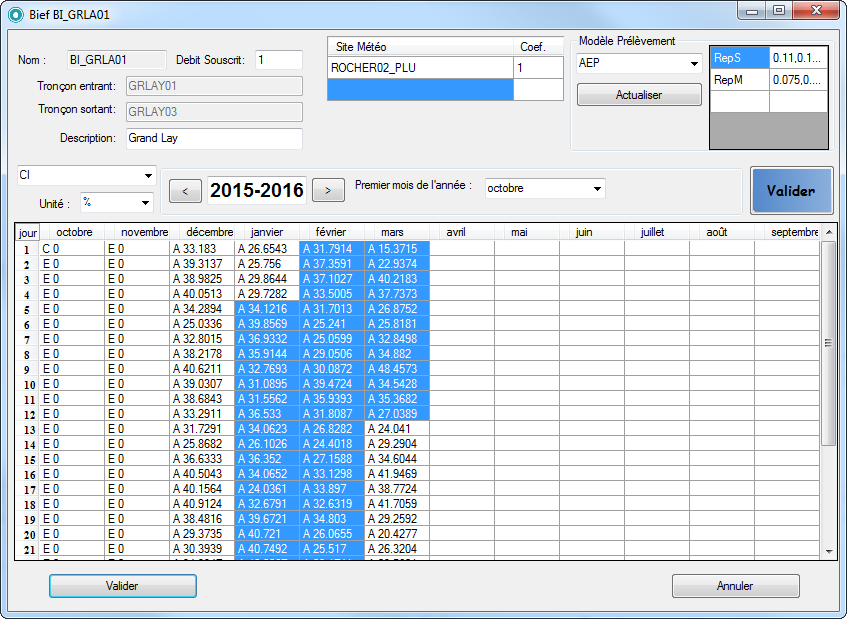This screenshot has height=619, width=847.
Task: Select the RepS parameter cell
Action: (x=740, y=58)
